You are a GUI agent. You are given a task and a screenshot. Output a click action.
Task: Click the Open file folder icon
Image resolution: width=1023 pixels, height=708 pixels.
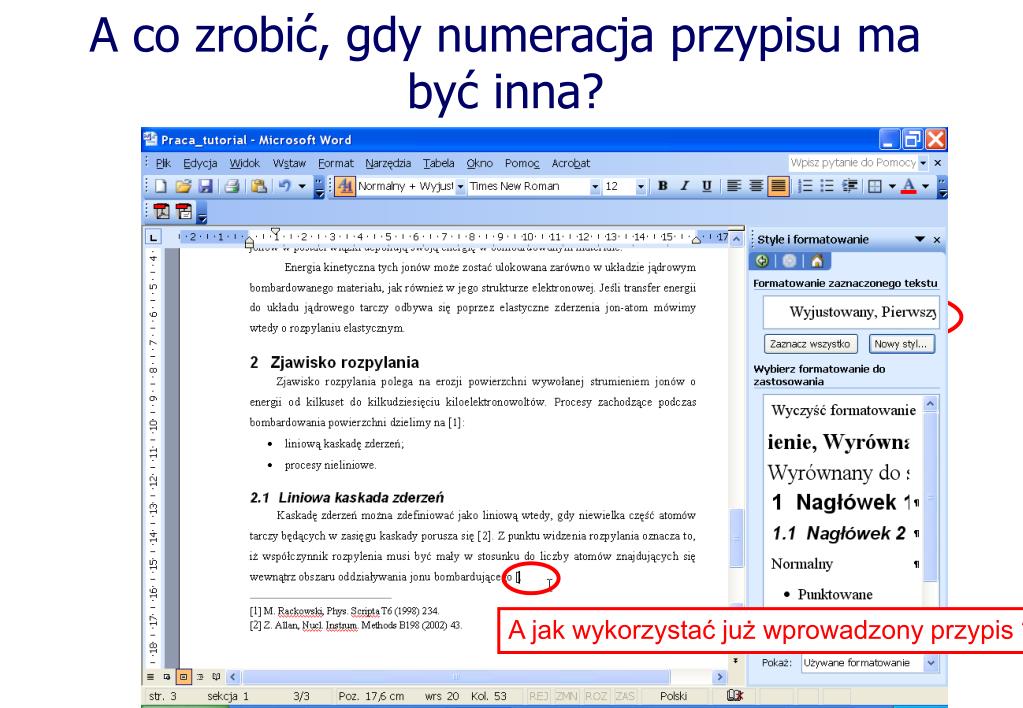[183, 187]
